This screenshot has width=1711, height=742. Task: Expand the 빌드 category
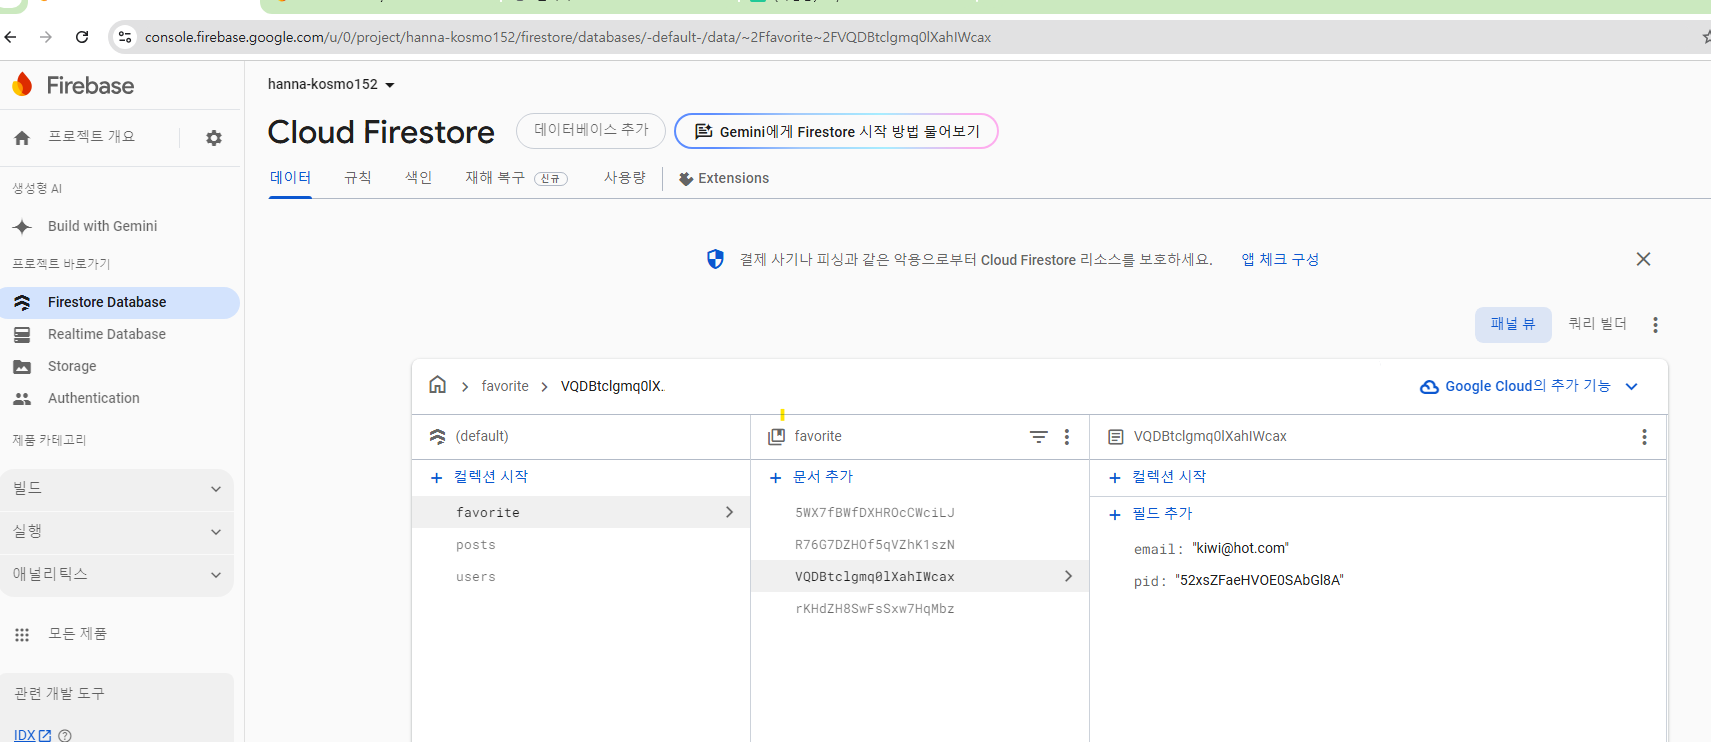click(x=117, y=489)
